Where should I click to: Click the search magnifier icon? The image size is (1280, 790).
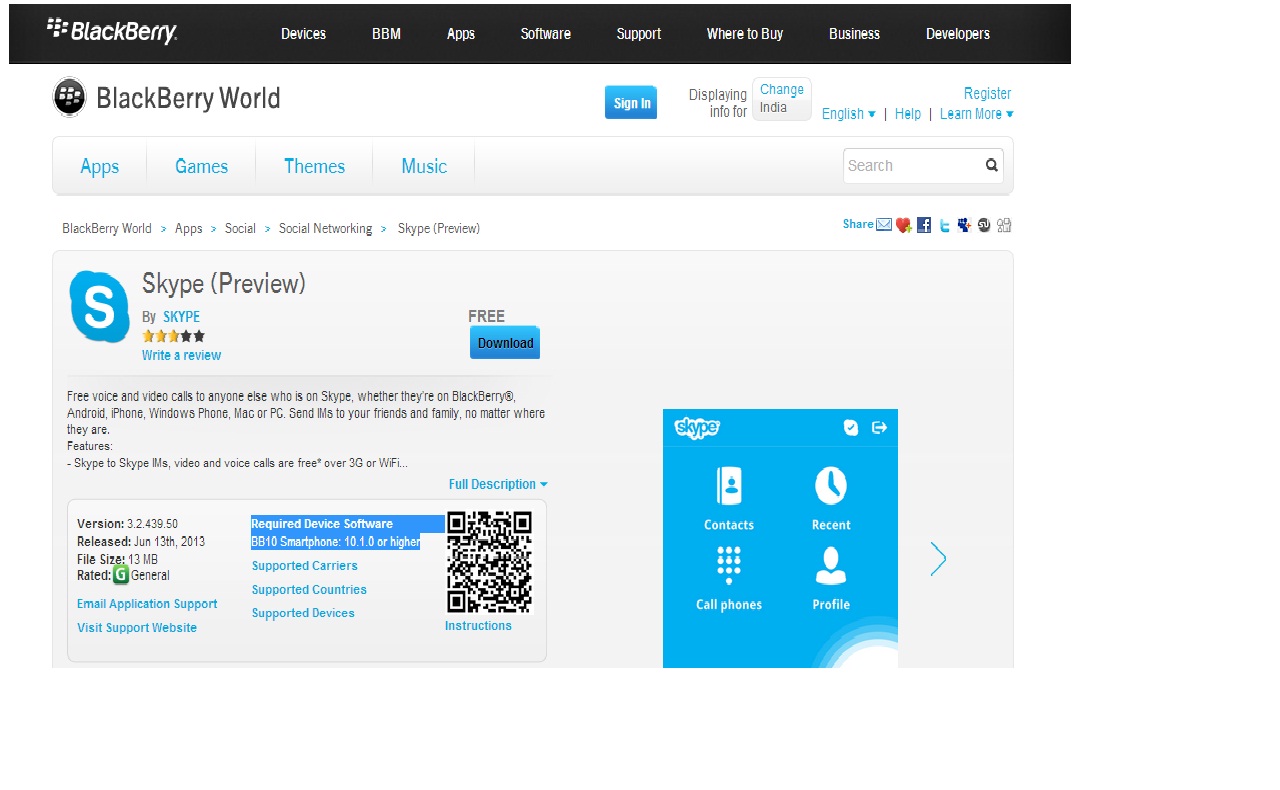992,165
